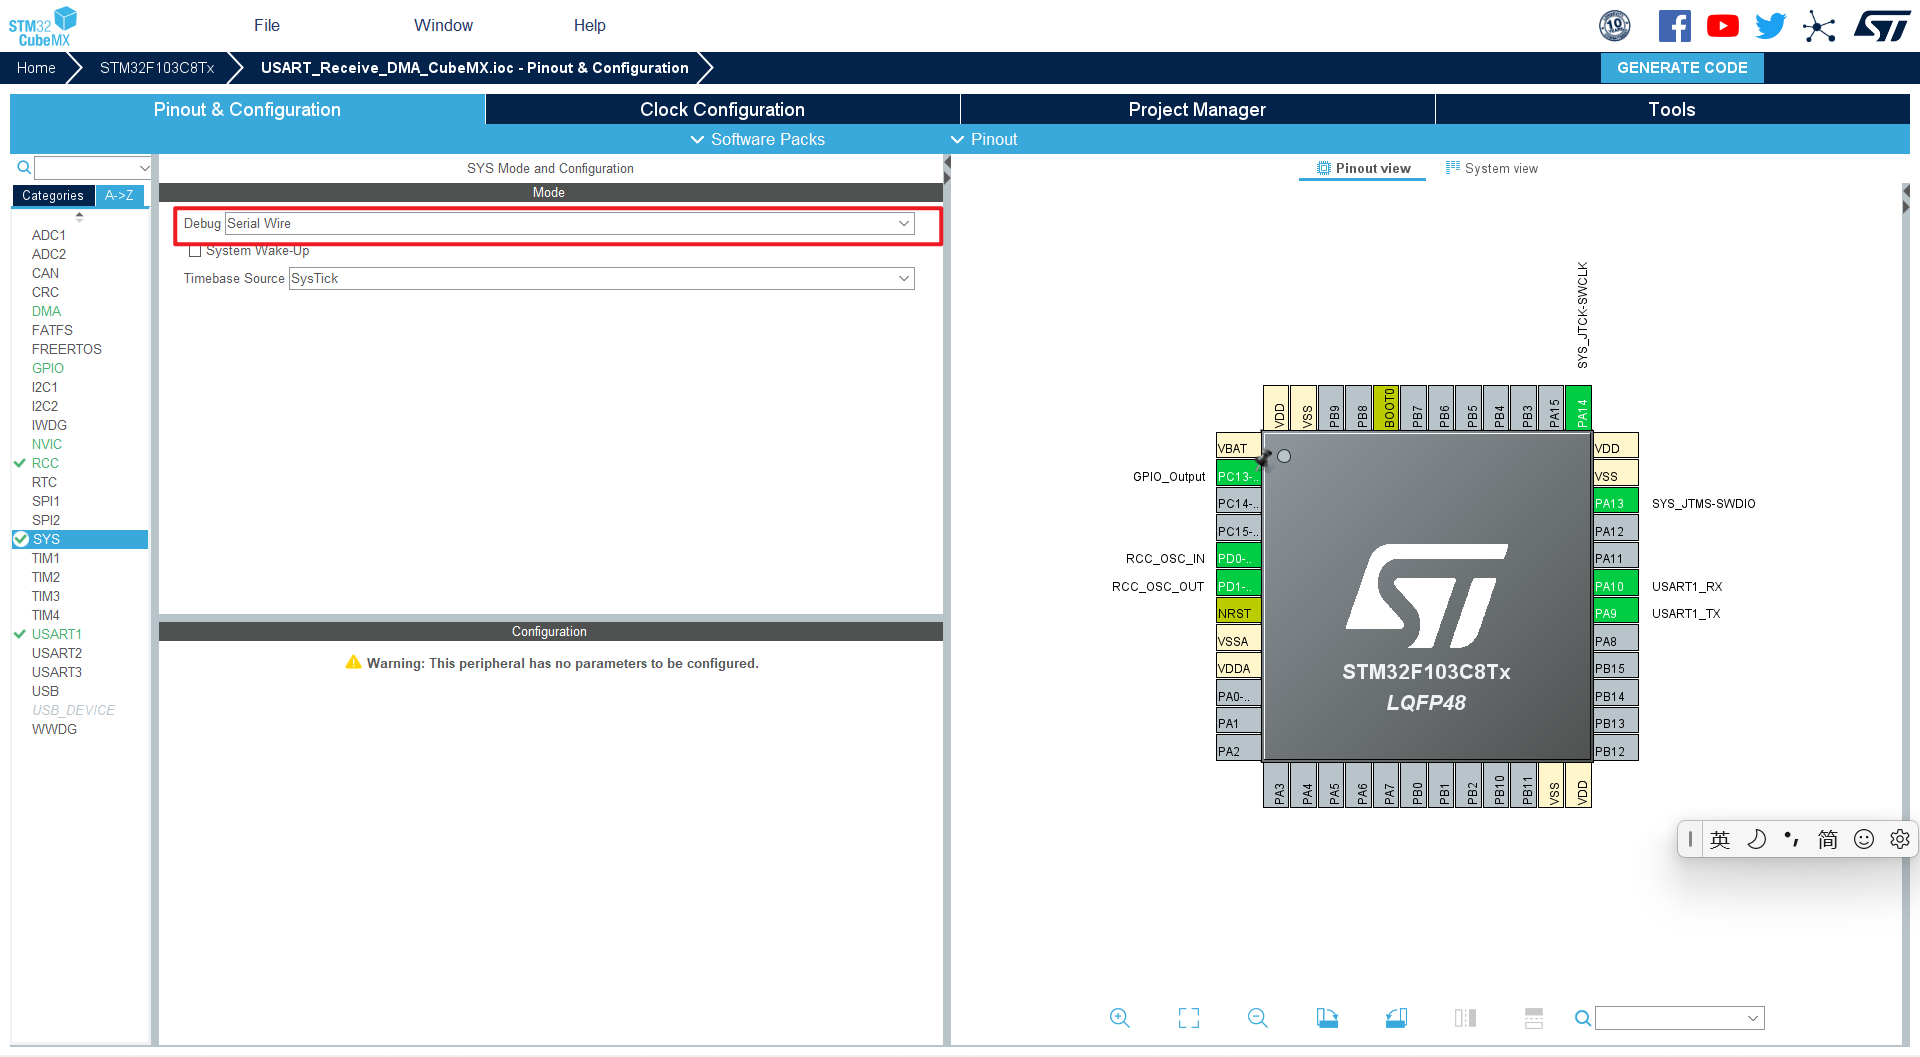This screenshot has width=1920, height=1057.
Task: Open the Pinout & Configuration tab
Action: tap(247, 110)
